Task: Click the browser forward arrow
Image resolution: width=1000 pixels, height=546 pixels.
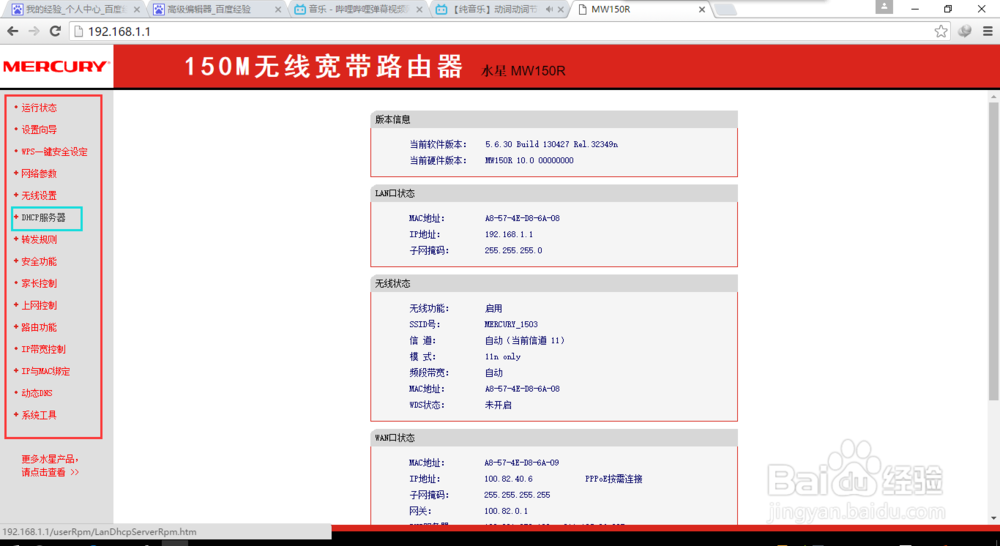Action: [34, 31]
